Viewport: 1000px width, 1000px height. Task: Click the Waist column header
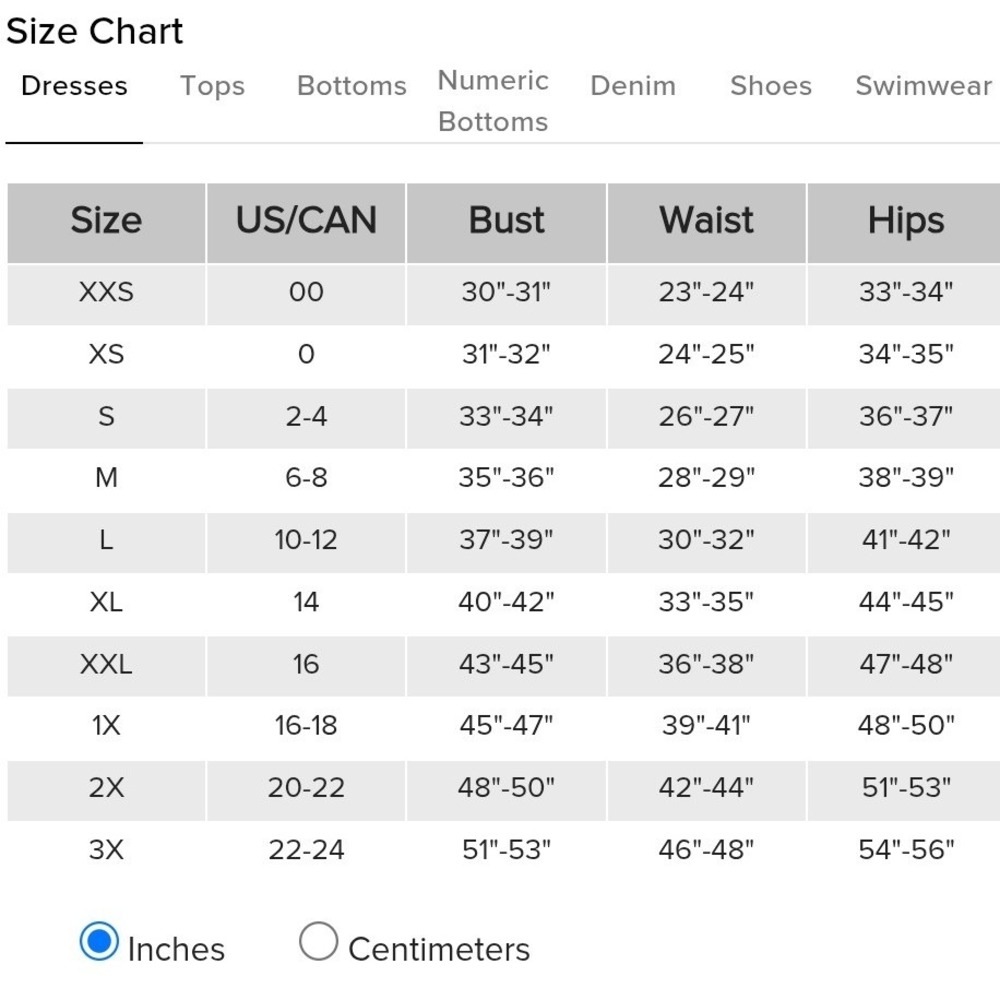coord(707,222)
